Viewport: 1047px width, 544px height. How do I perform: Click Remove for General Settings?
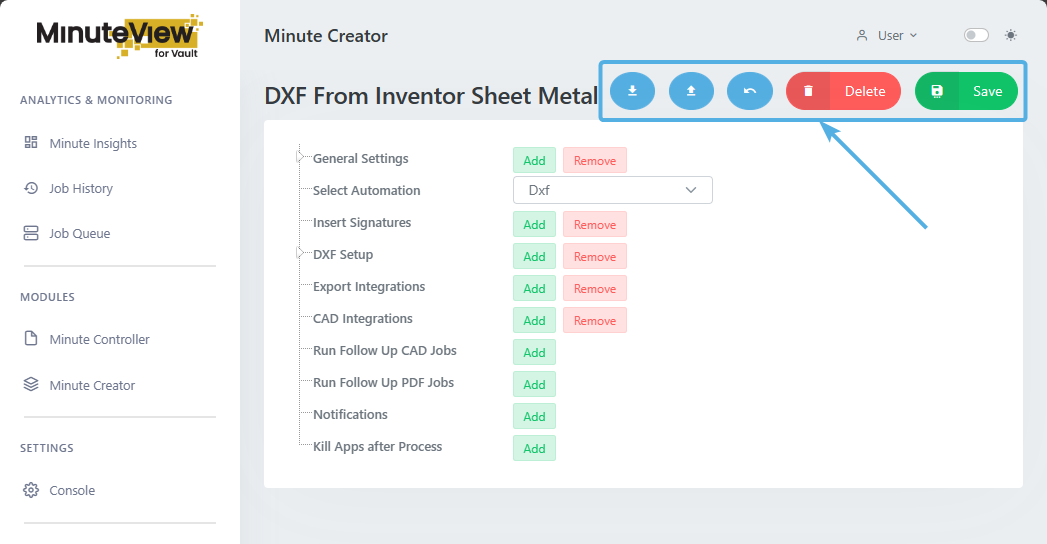pyautogui.click(x=594, y=160)
